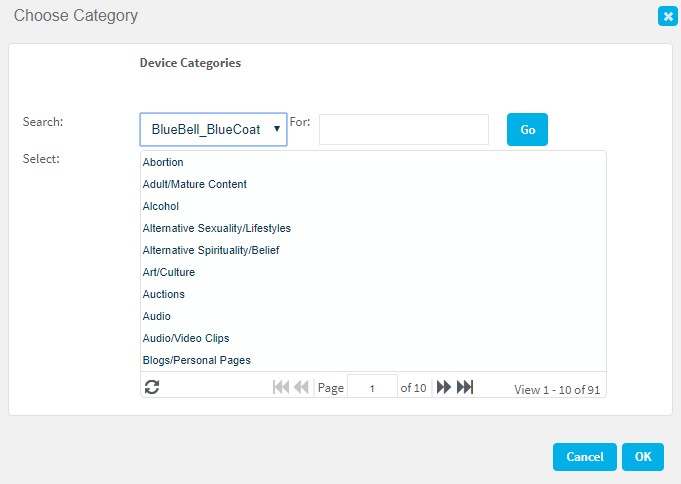Select Adult/Mature Content category
This screenshot has height=484, width=681.
pos(195,184)
